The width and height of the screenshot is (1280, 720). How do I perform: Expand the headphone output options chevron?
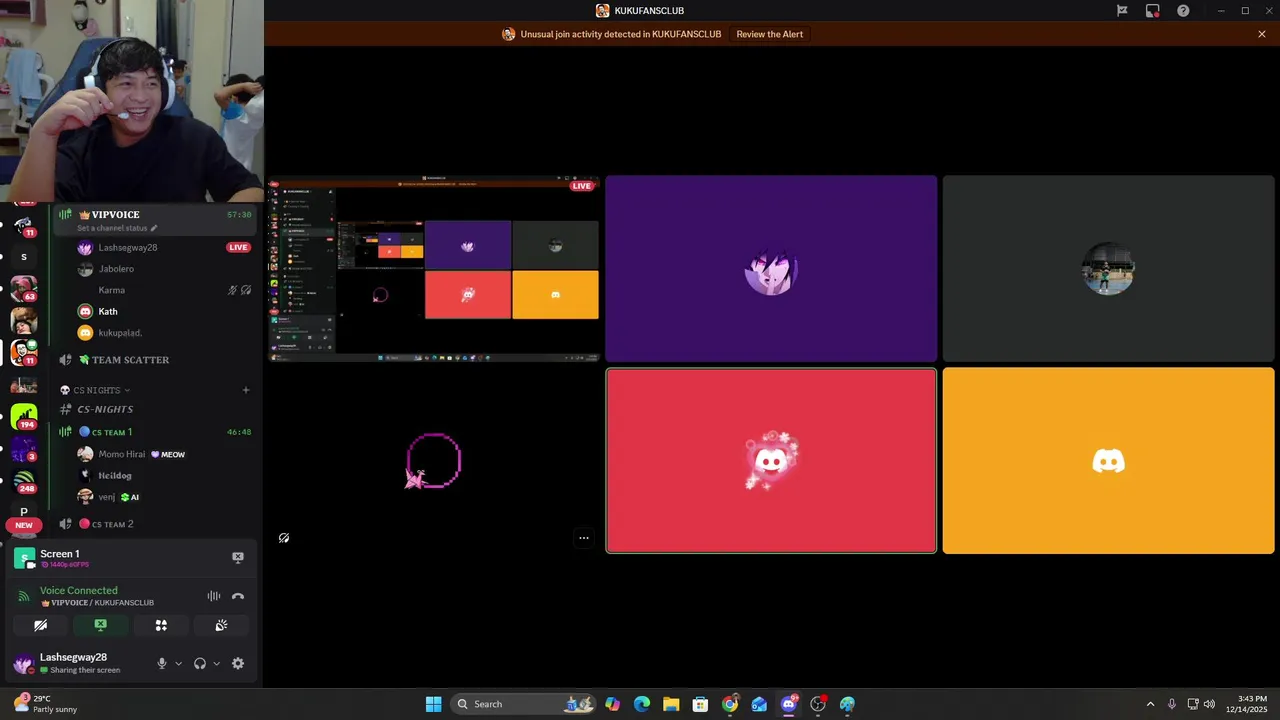[216, 663]
